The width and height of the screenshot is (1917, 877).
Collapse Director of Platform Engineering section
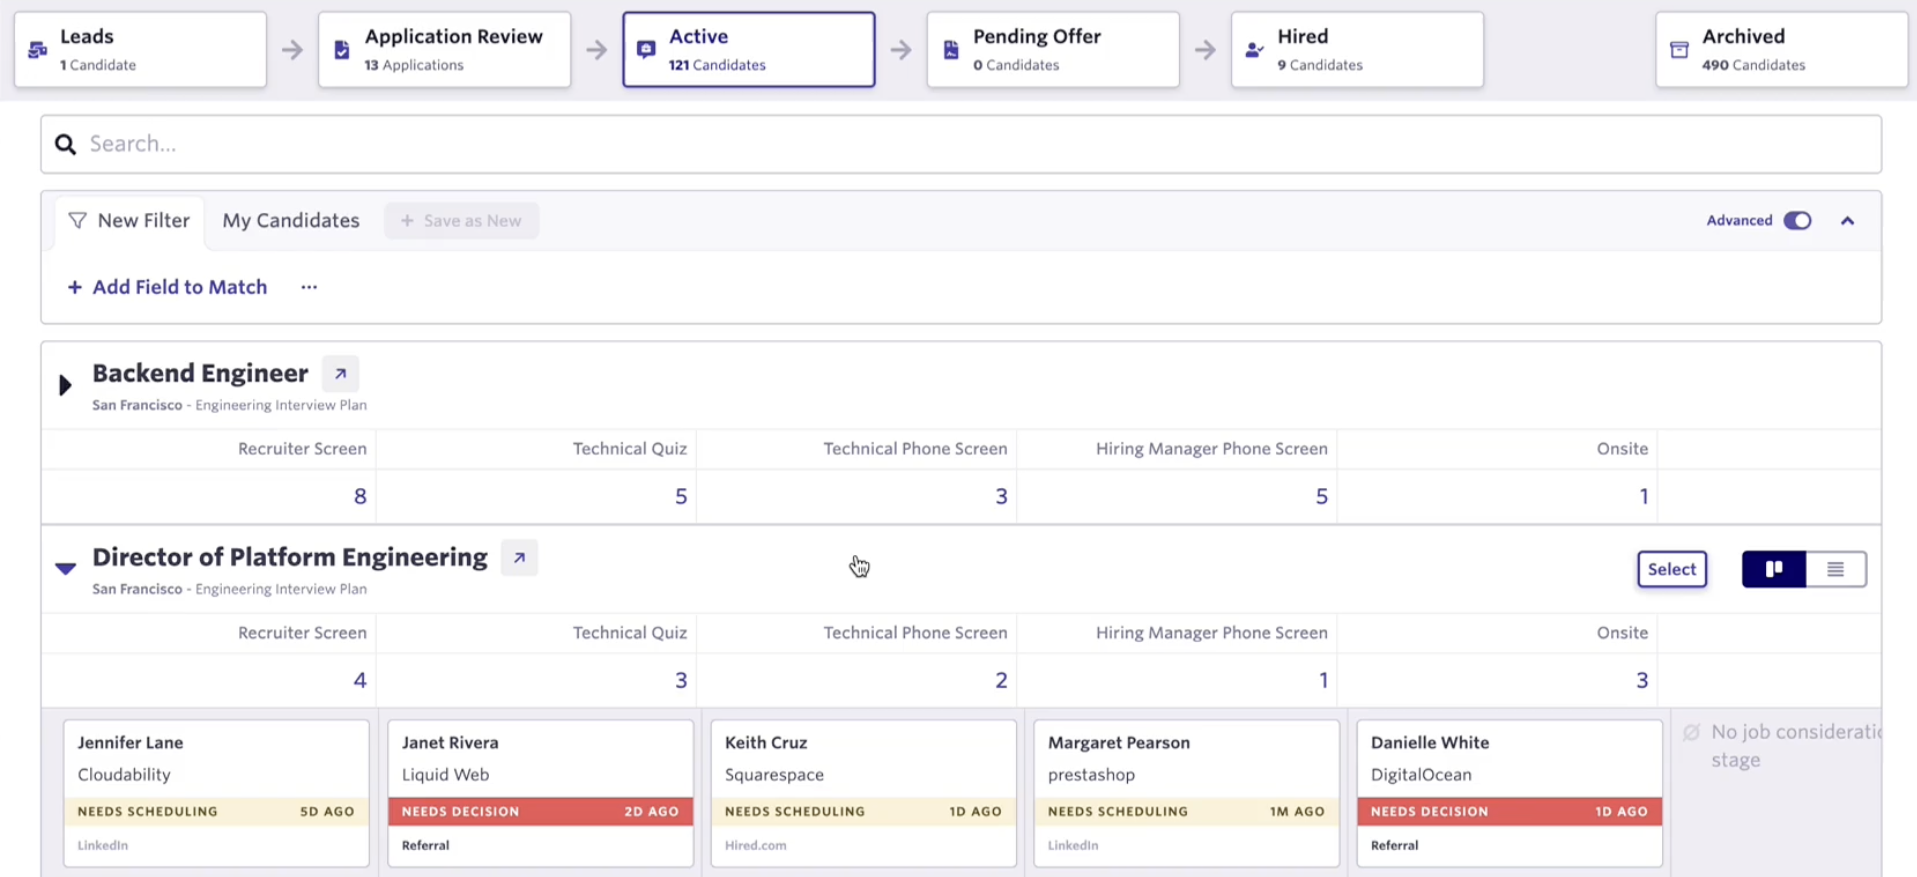[65, 568]
